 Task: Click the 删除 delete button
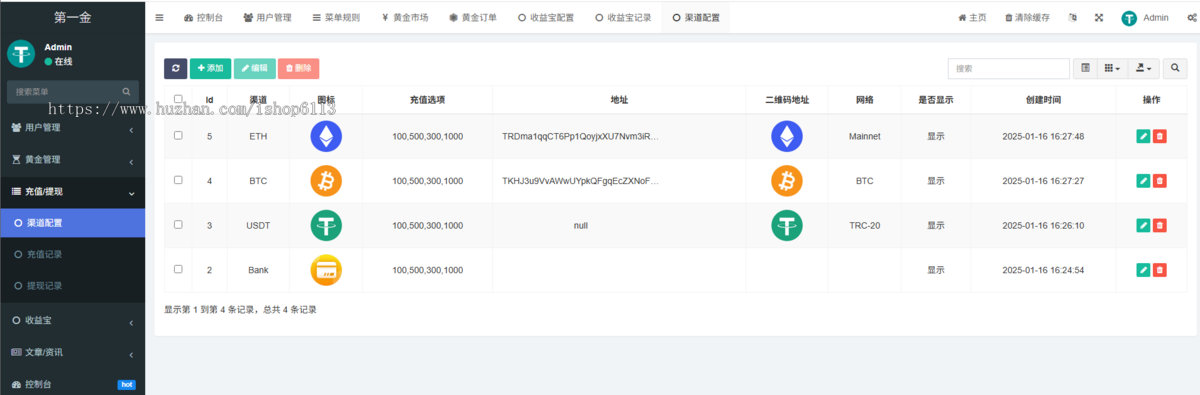pos(298,68)
